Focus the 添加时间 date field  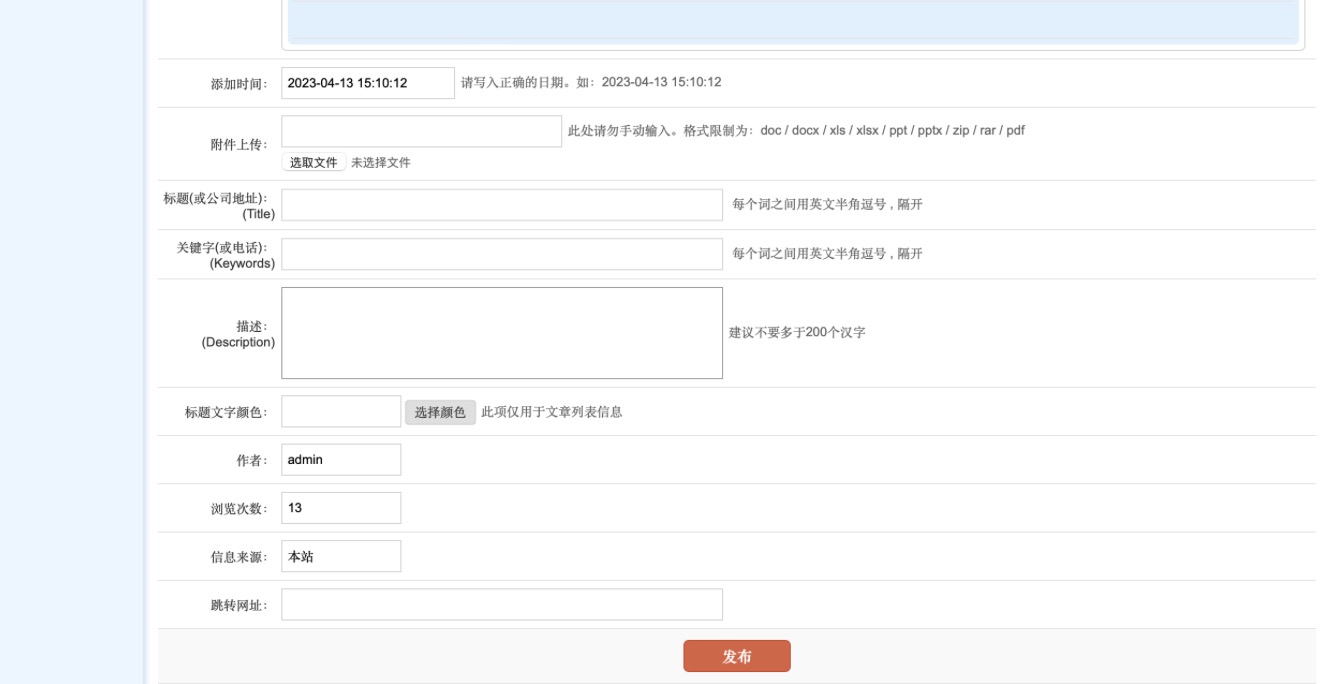point(367,83)
